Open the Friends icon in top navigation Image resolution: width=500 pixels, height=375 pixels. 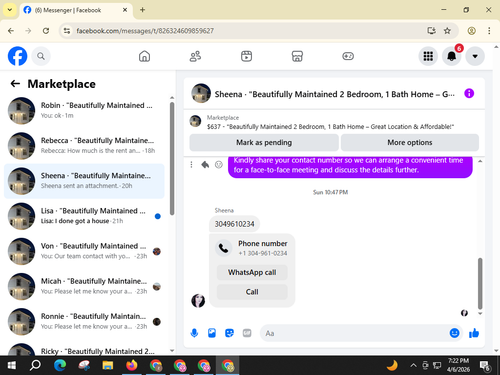click(x=195, y=56)
